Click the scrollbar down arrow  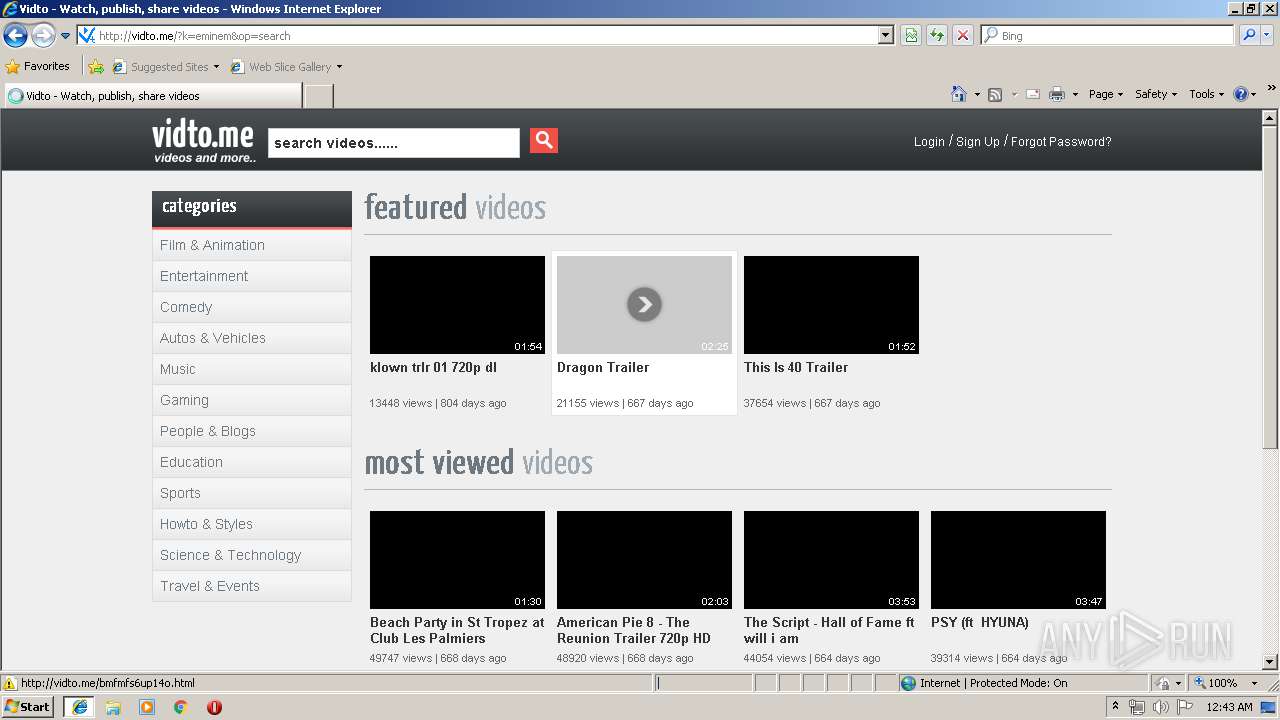[x=1270, y=662]
